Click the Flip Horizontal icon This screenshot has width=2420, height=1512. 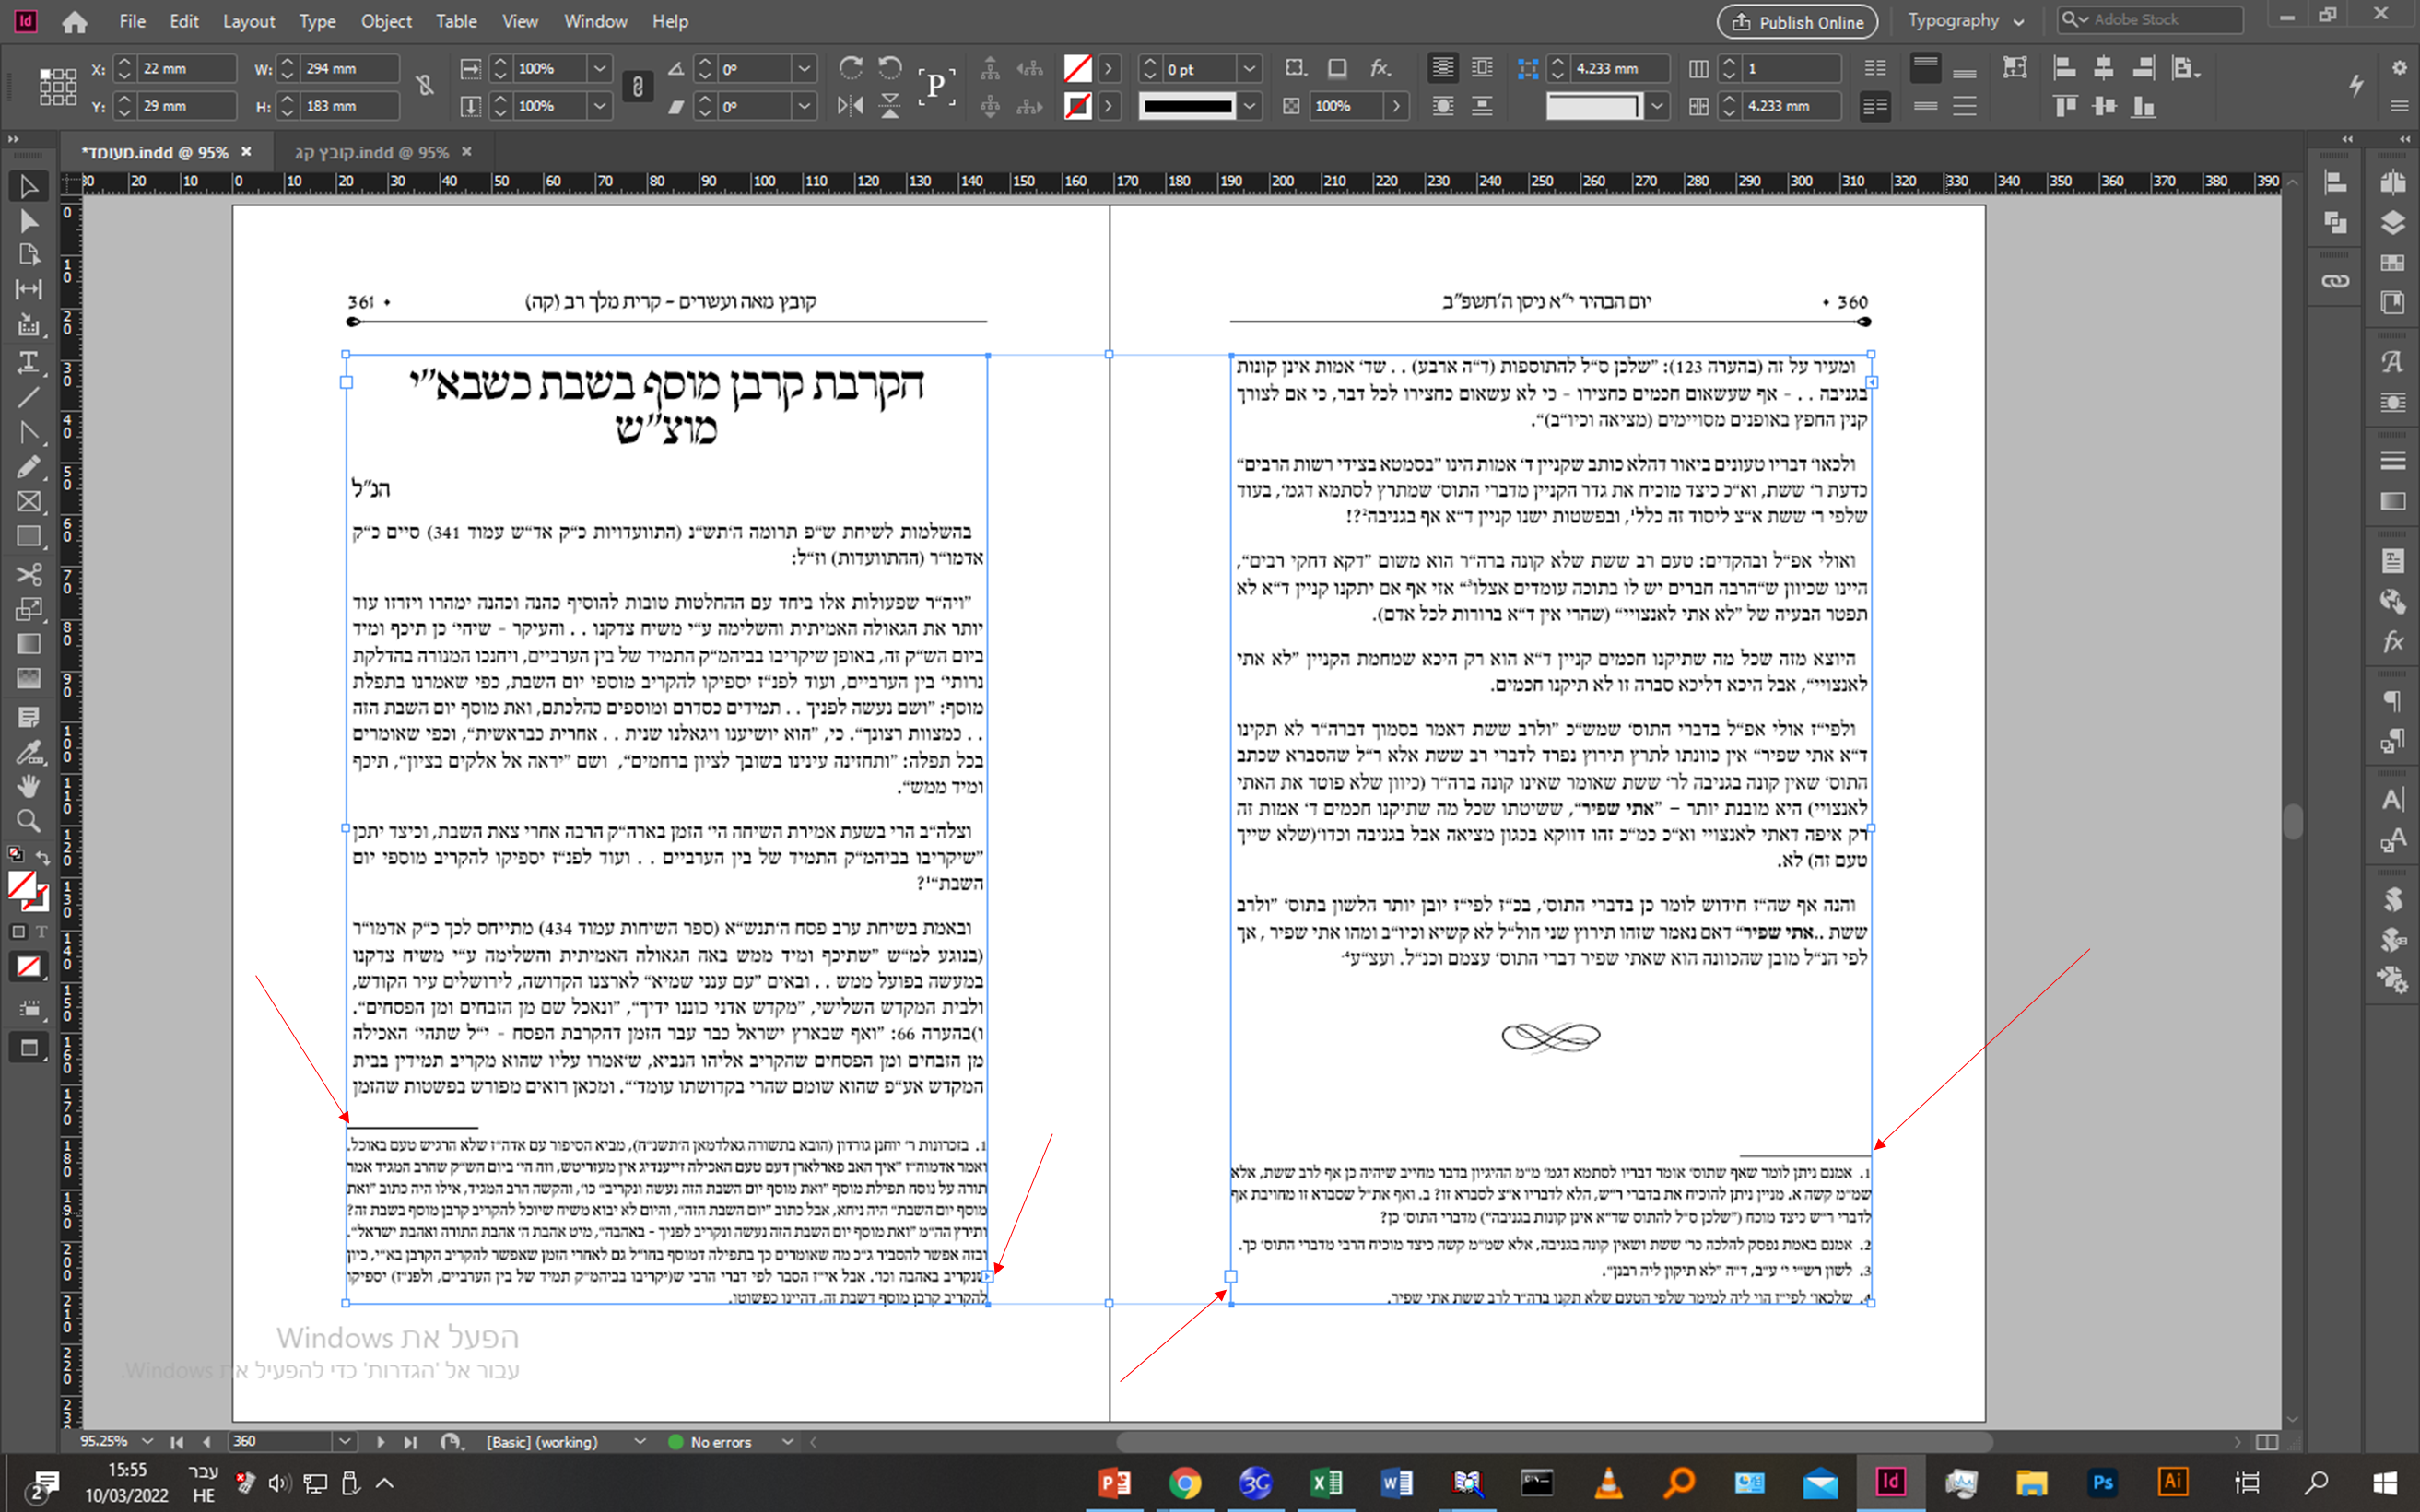pyautogui.click(x=850, y=106)
